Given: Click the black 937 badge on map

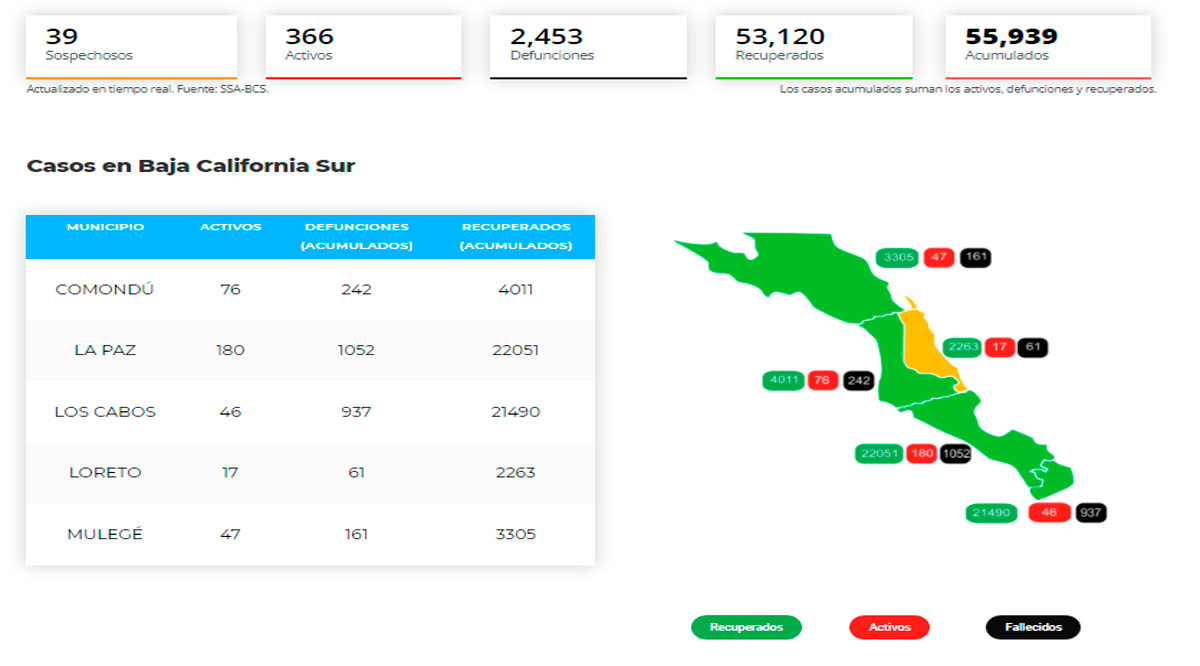Looking at the screenshot, I should [x=1090, y=512].
